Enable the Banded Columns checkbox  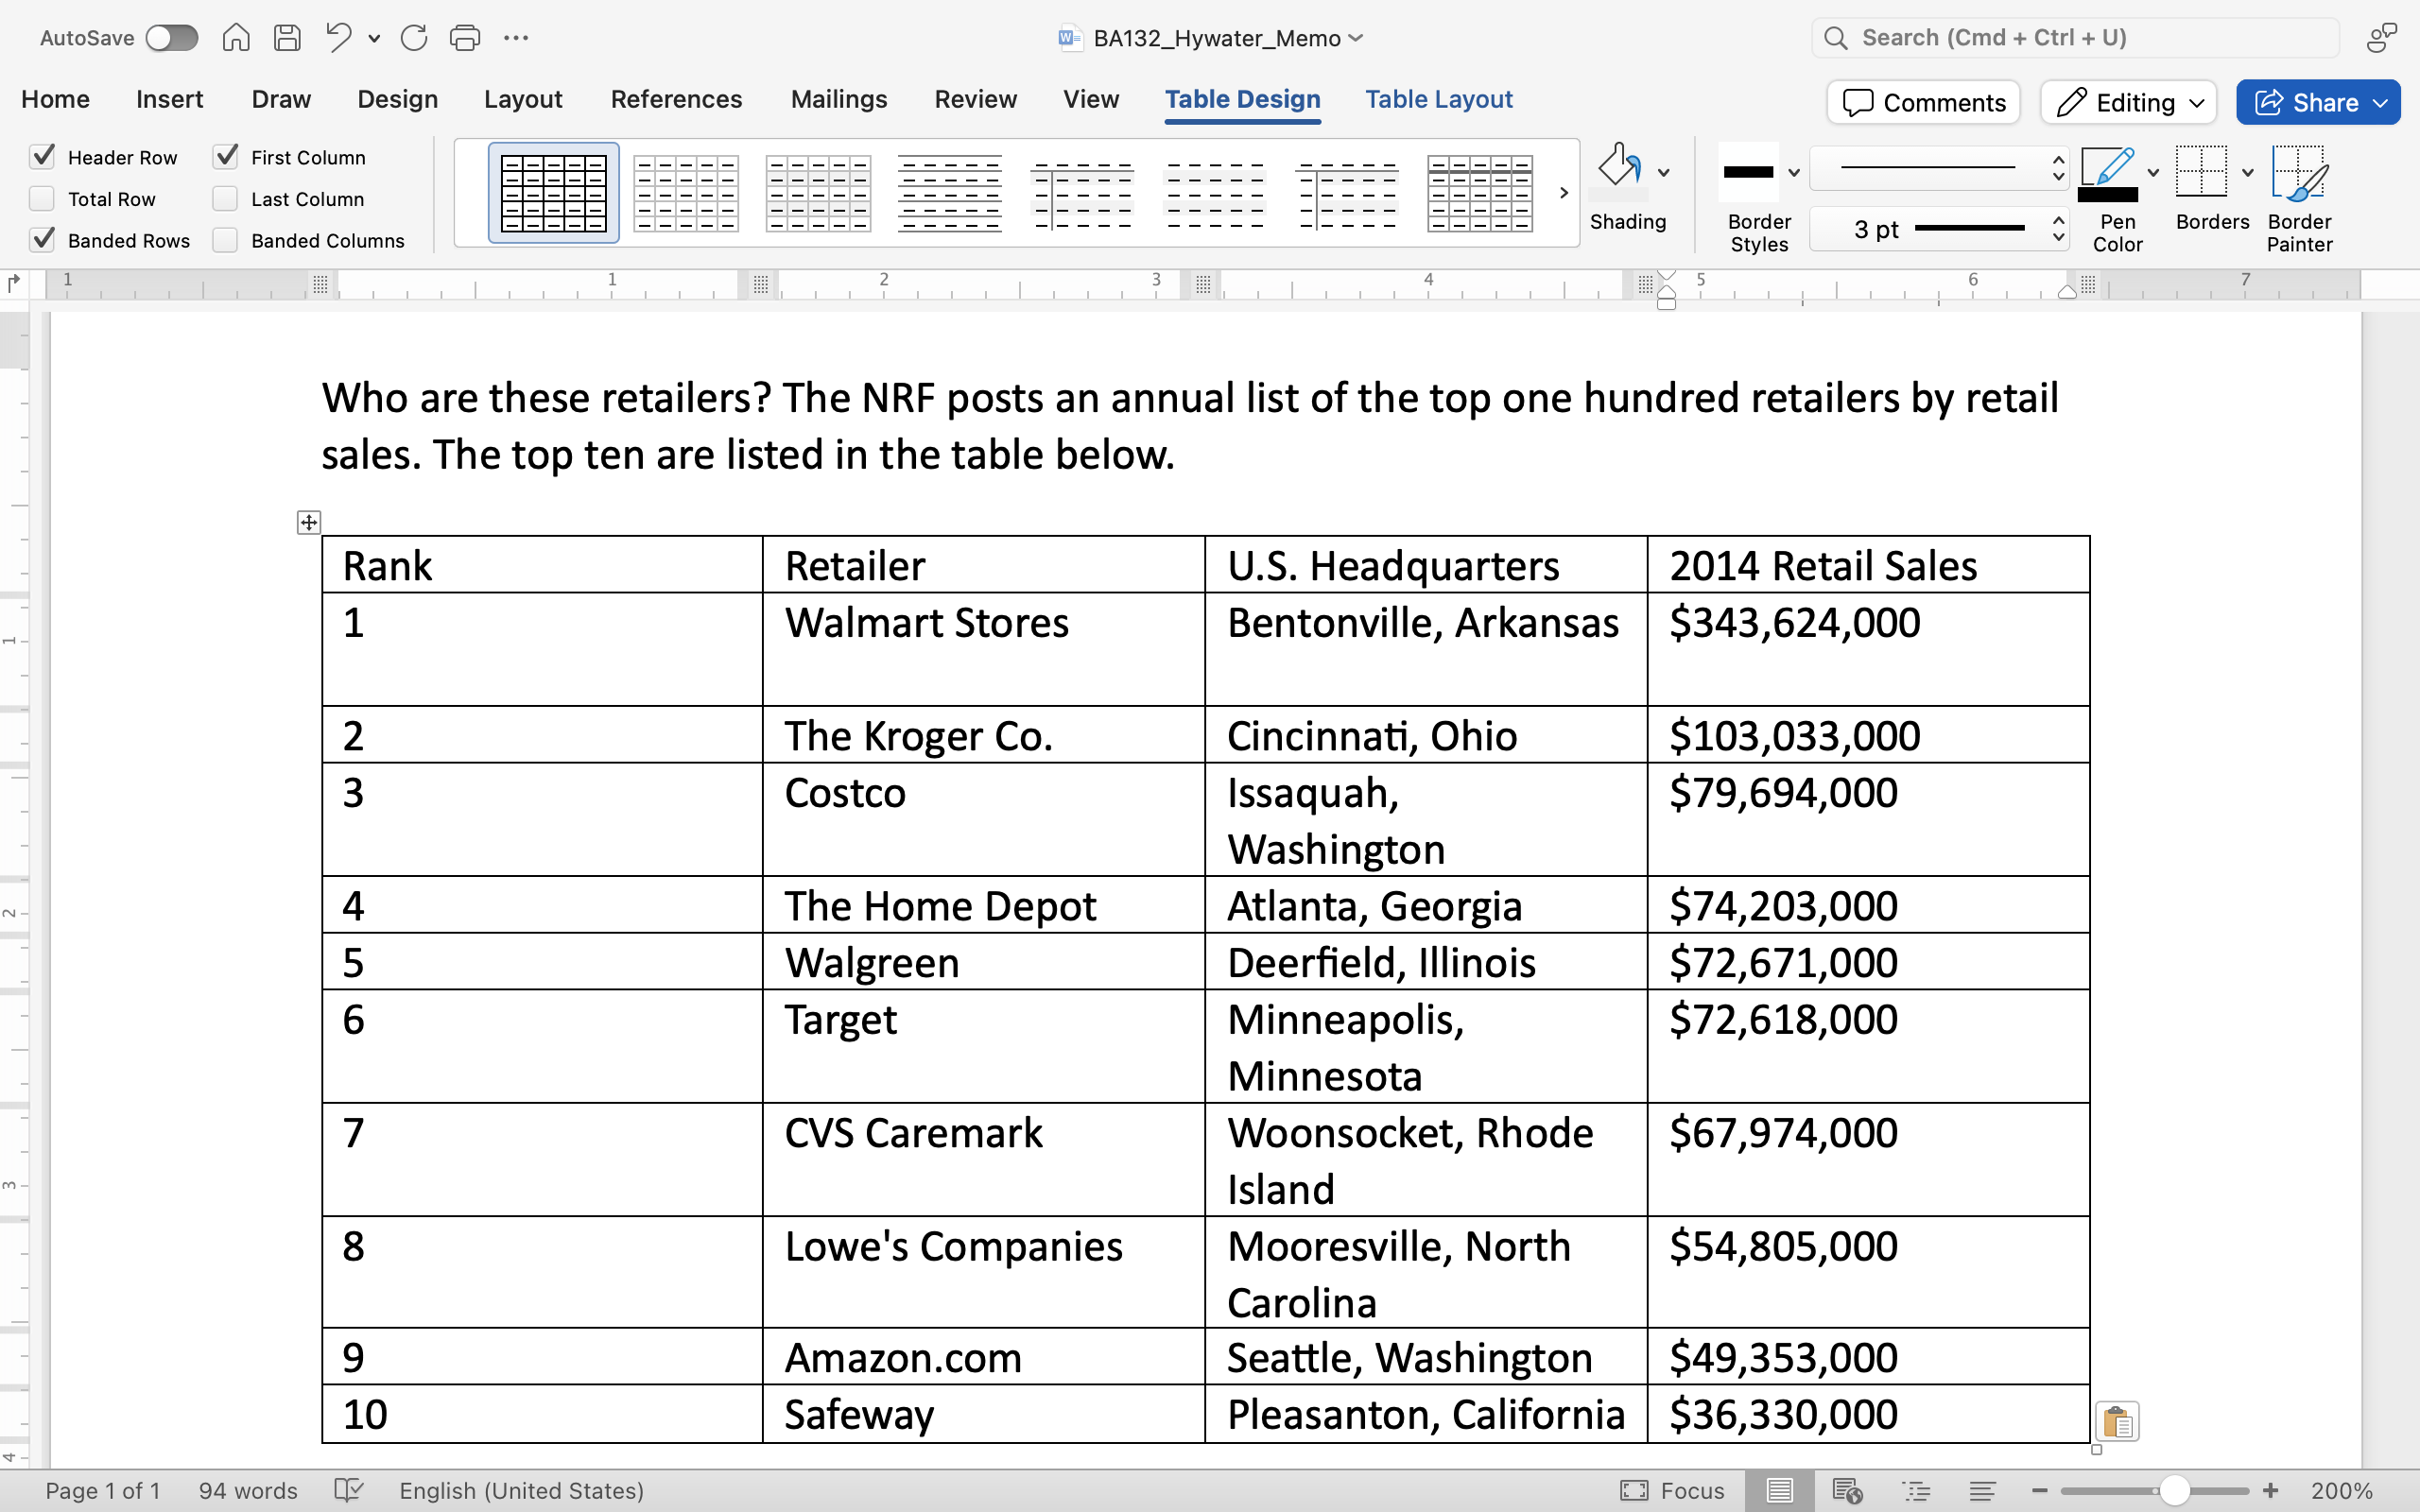(x=226, y=240)
